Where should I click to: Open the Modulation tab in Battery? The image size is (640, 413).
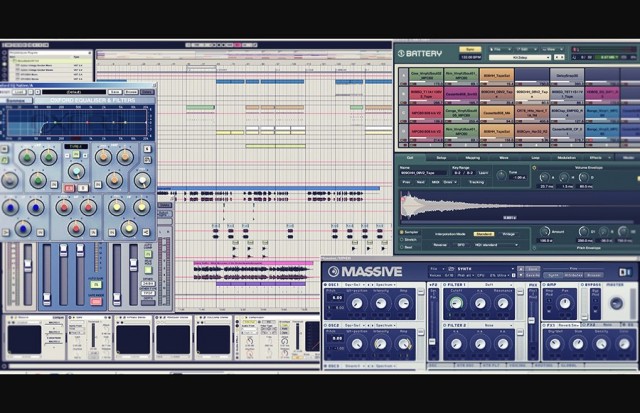point(566,157)
